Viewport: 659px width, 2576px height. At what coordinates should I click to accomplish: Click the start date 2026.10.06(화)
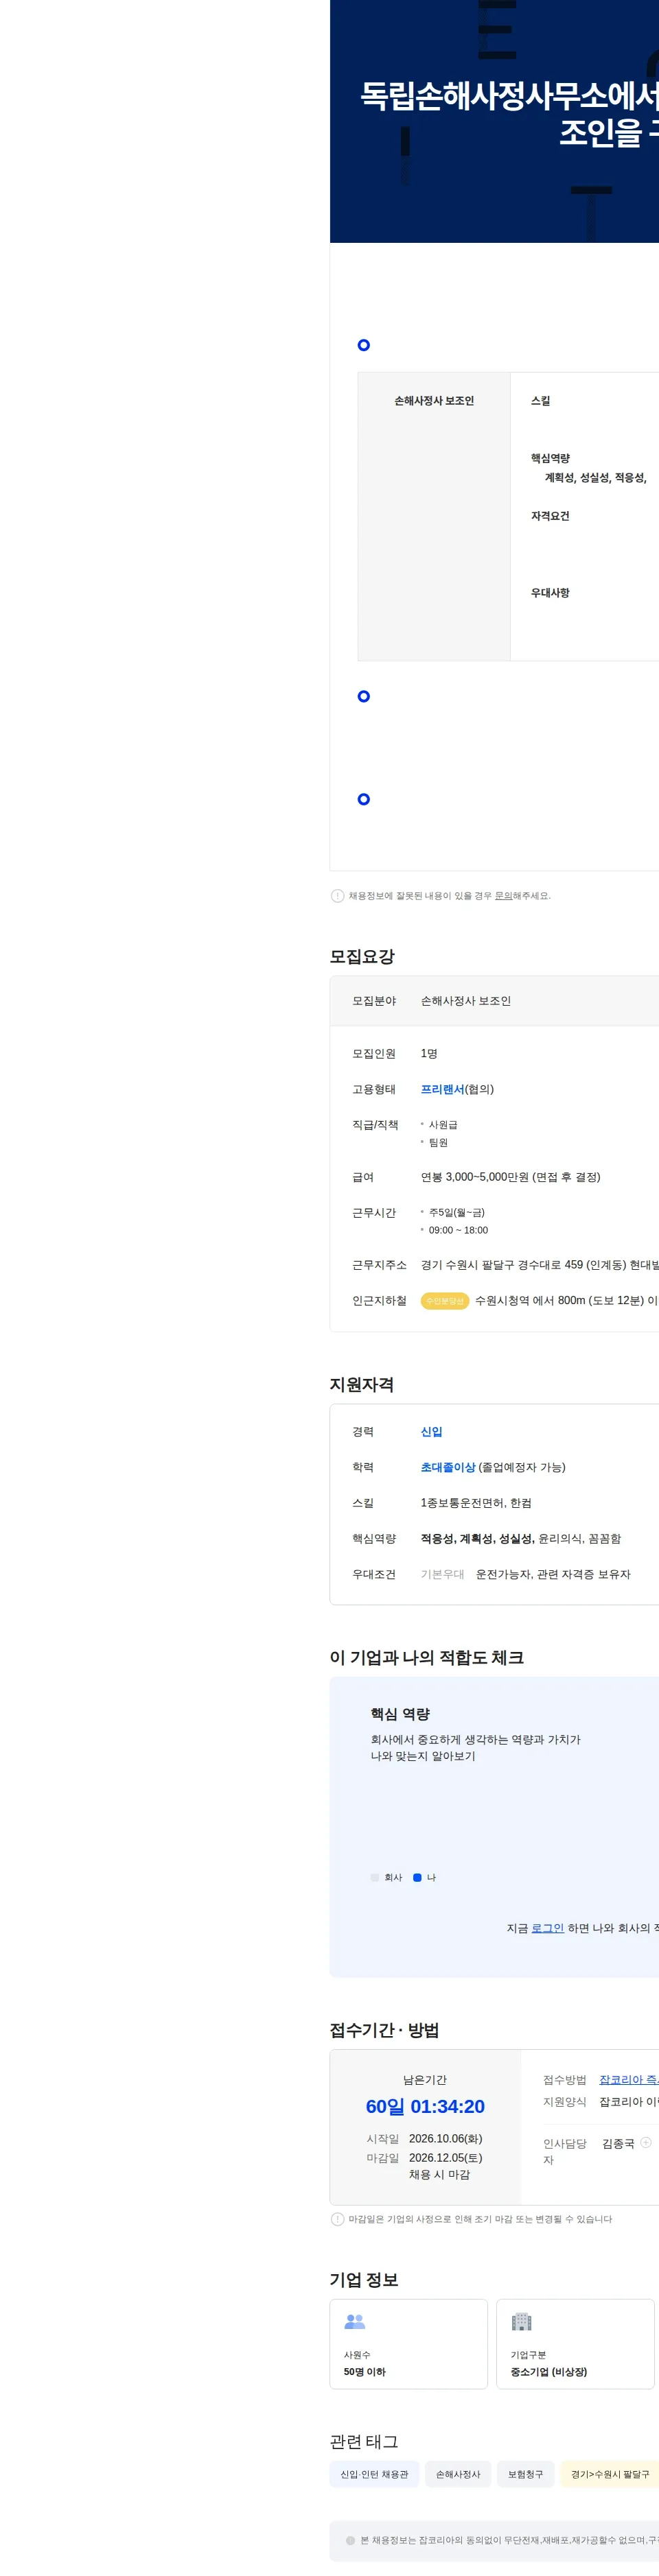(x=445, y=2139)
